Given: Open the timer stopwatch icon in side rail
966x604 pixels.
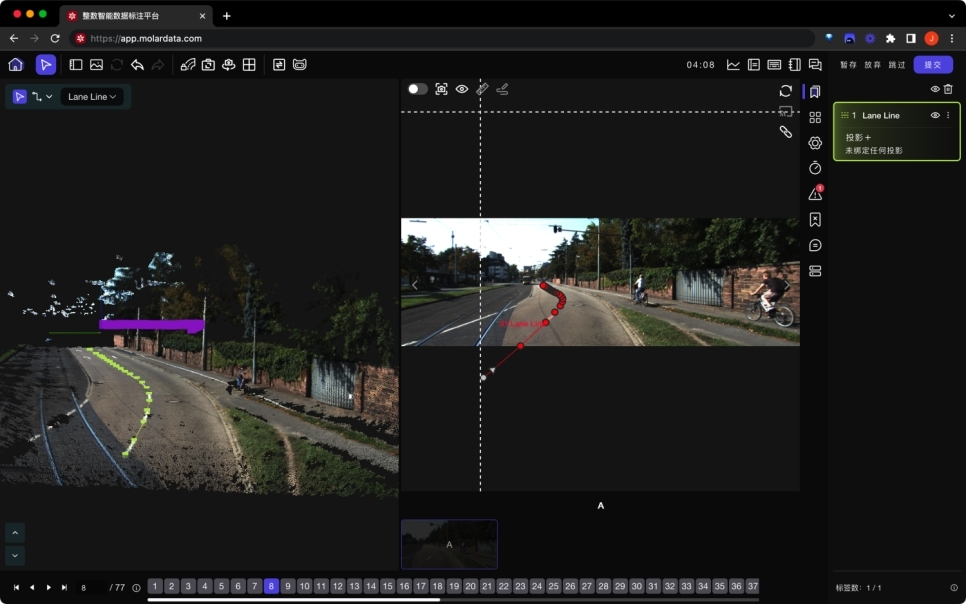Looking at the screenshot, I should click(x=815, y=168).
